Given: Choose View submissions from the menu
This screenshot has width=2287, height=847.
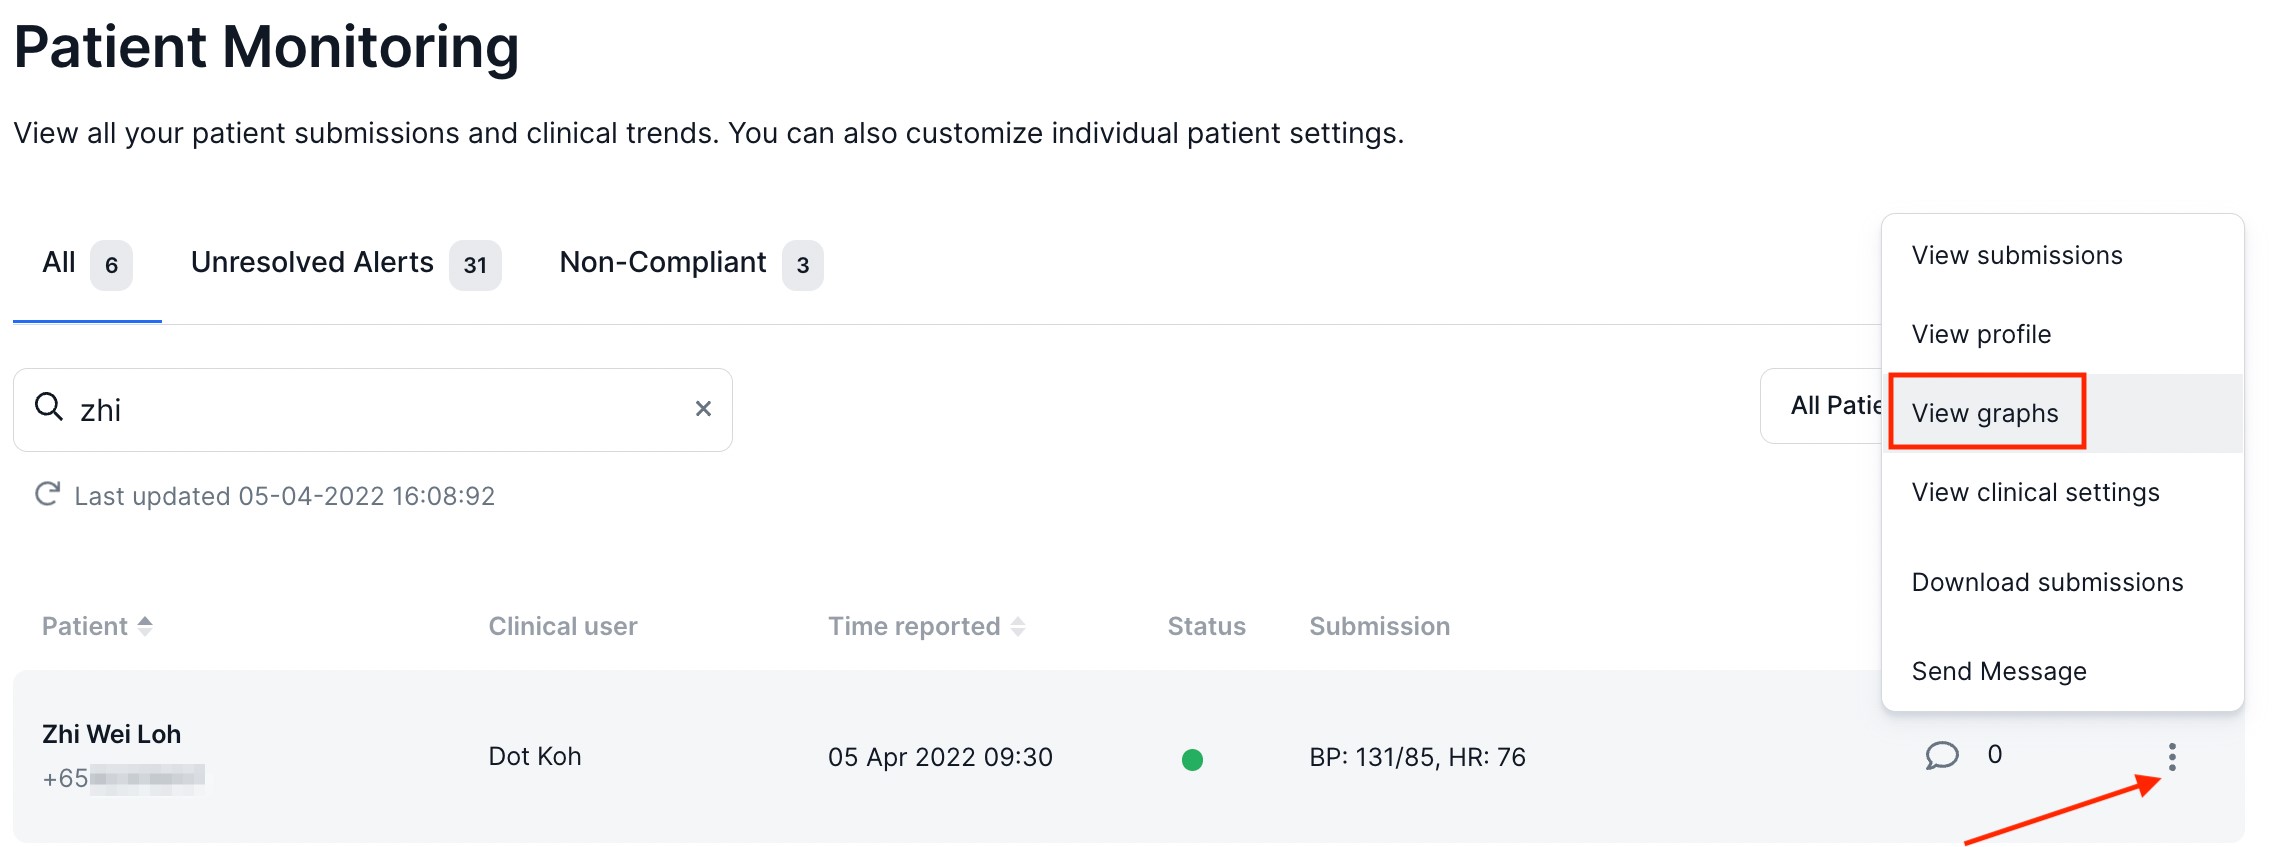Looking at the screenshot, I should 2016,256.
